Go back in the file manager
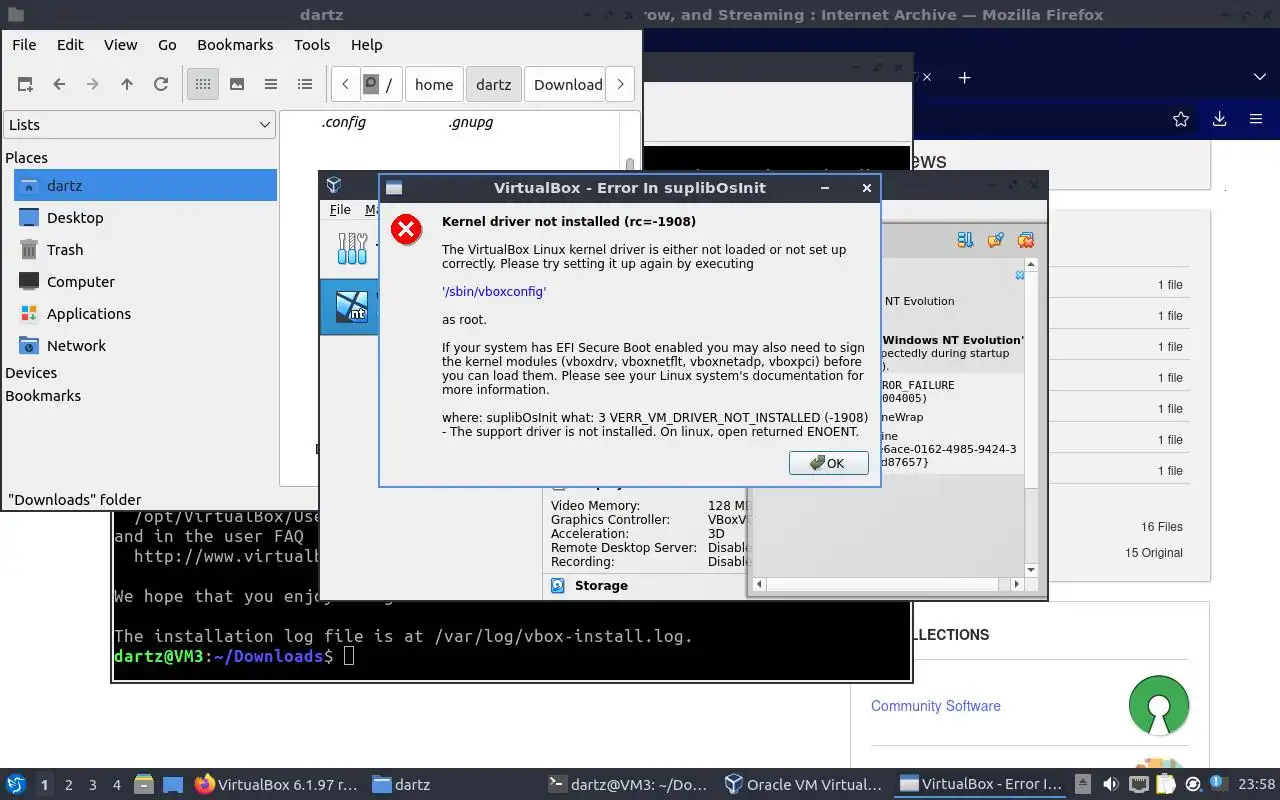1280x800 pixels. click(59, 85)
